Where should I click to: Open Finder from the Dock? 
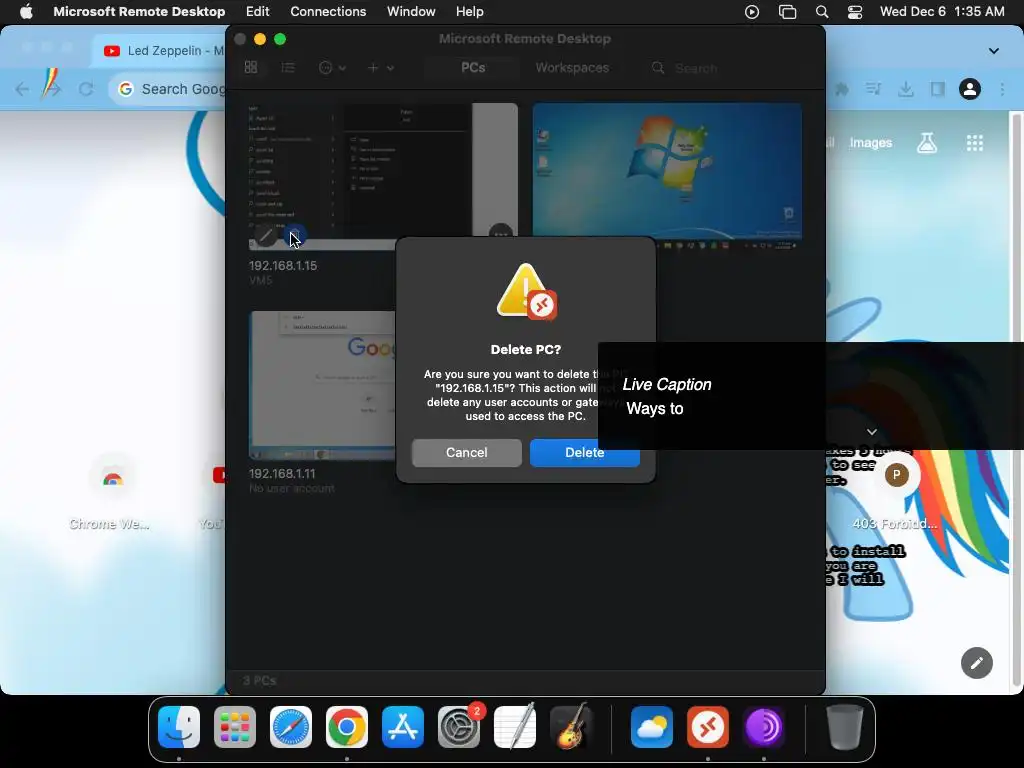tap(179, 726)
